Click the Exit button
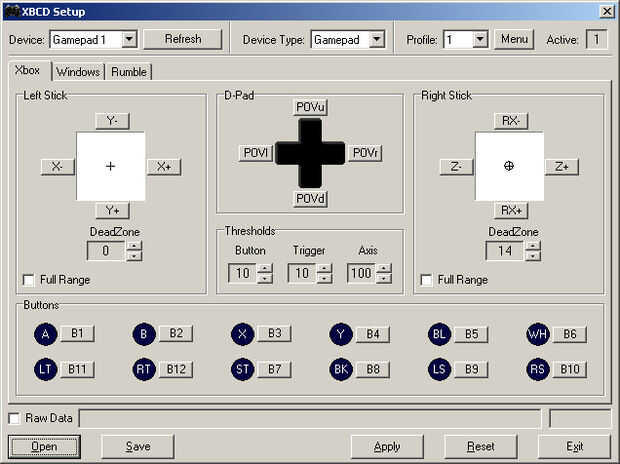Image resolution: width=620 pixels, height=464 pixels. 575,447
